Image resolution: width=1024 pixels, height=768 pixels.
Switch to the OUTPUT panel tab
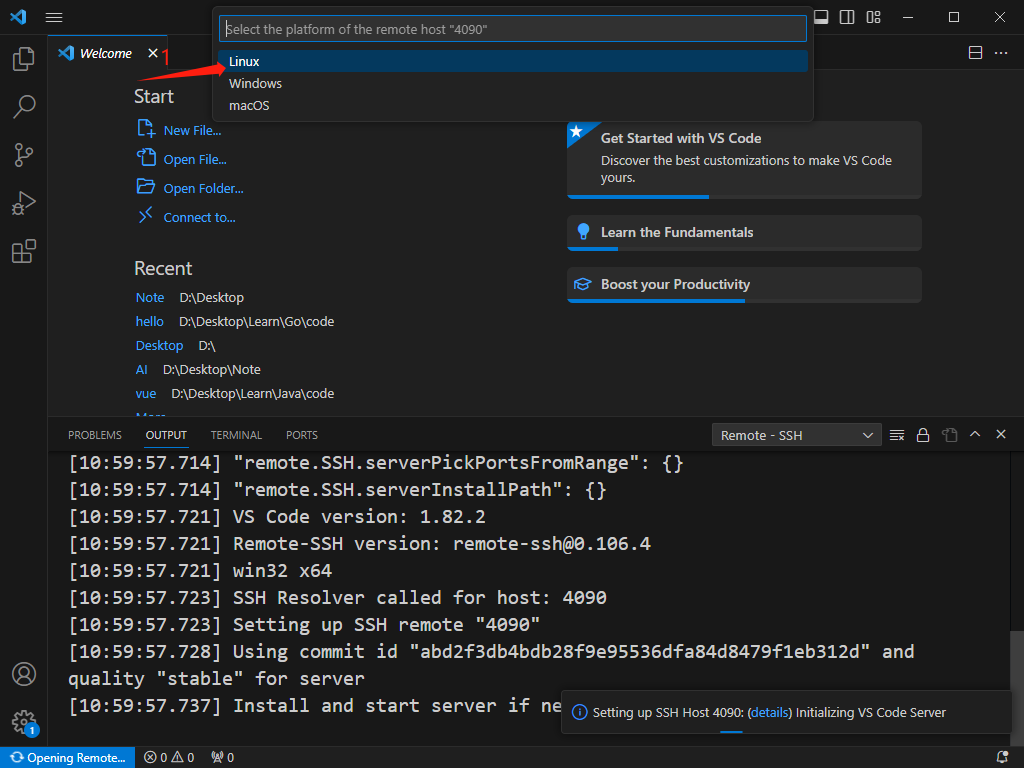click(166, 435)
